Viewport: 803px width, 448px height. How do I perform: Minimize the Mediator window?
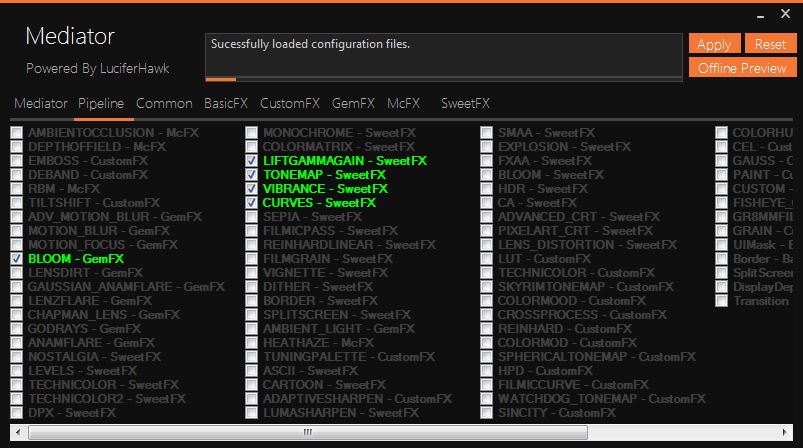760,15
